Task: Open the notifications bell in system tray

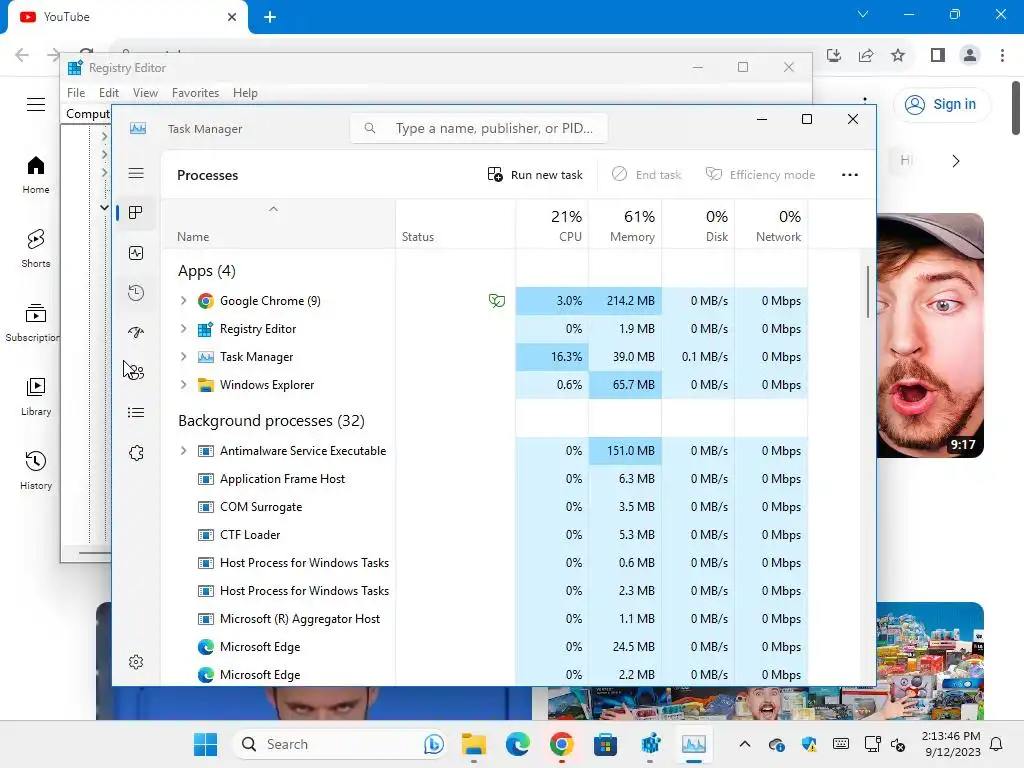Action: pos(996,744)
